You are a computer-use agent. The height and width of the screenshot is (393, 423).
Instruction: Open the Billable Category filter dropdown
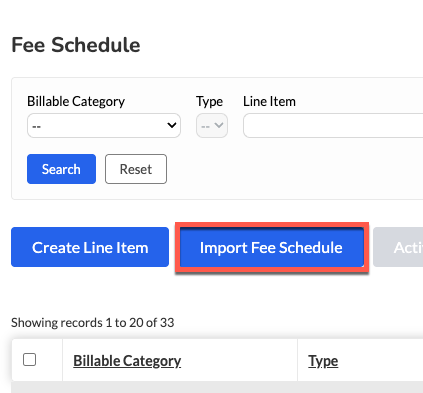104,126
